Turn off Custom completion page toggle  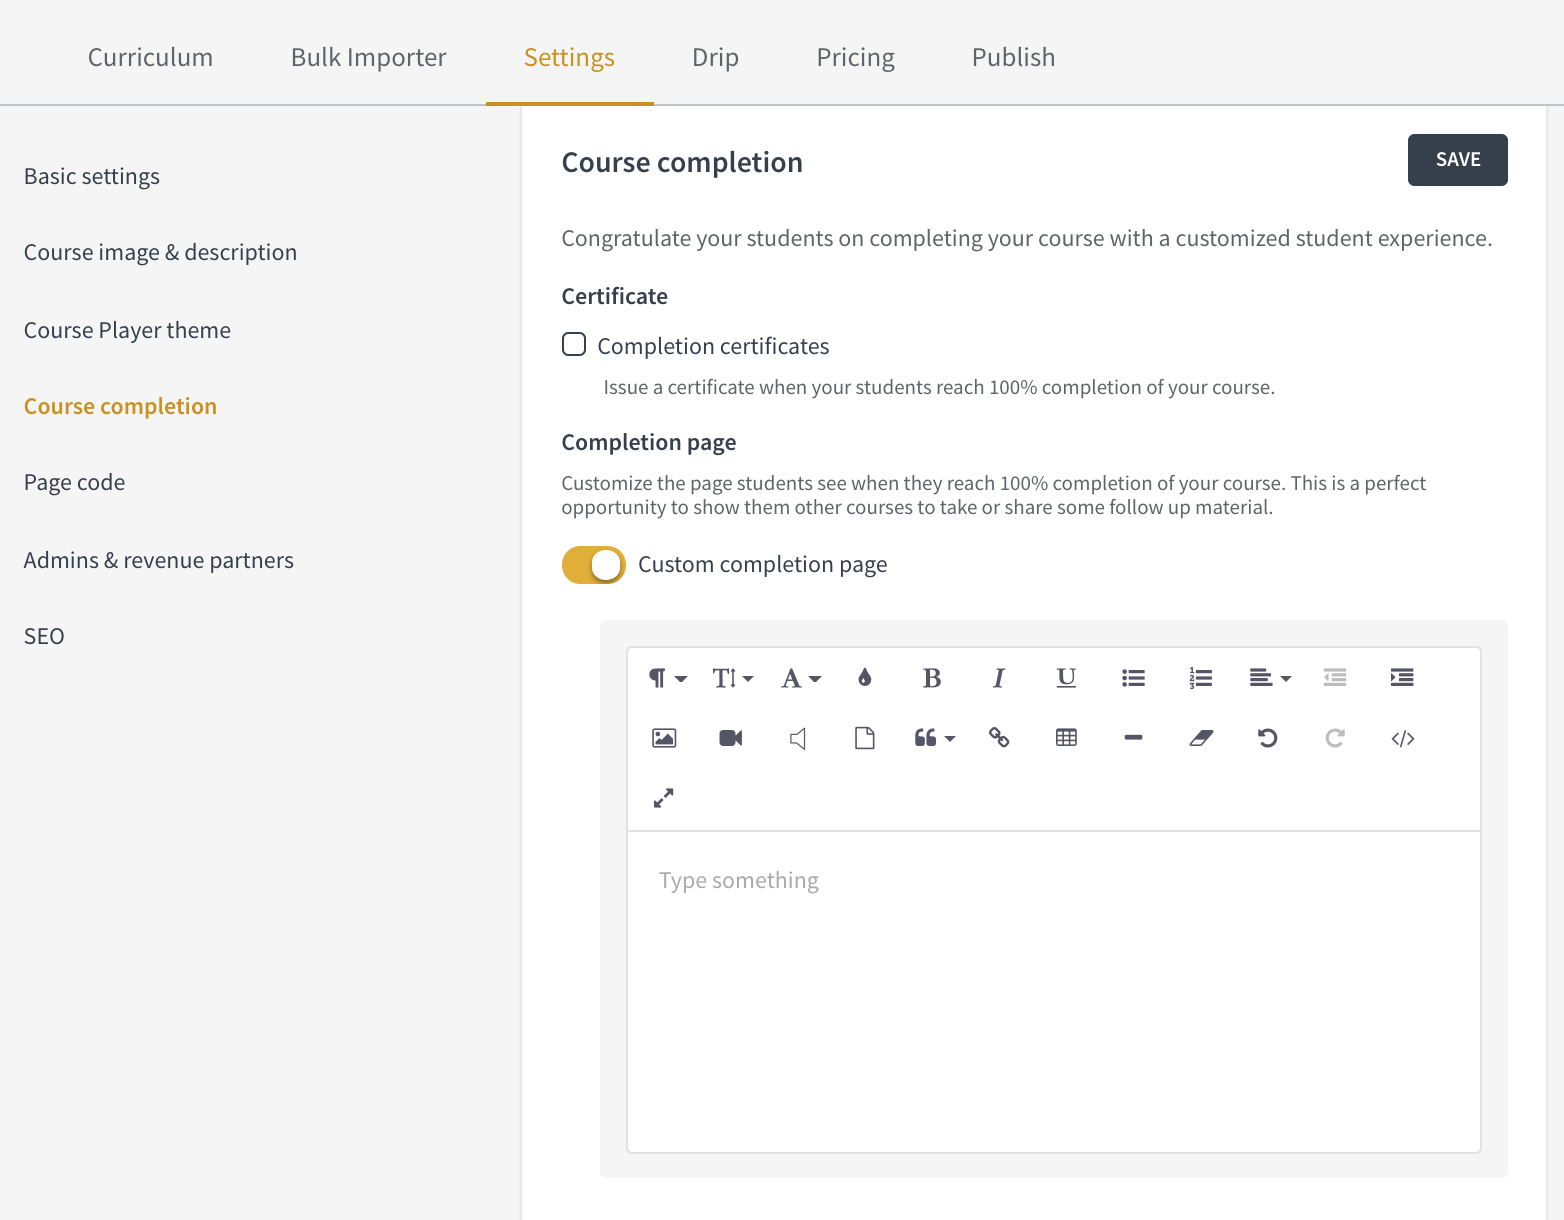(594, 565)
